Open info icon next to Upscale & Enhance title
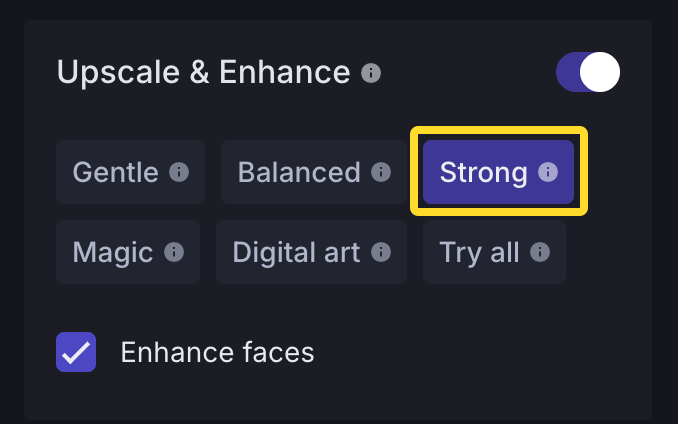This screenshot has height=424, width=678. pyautogui.click(x=371, y=73)
